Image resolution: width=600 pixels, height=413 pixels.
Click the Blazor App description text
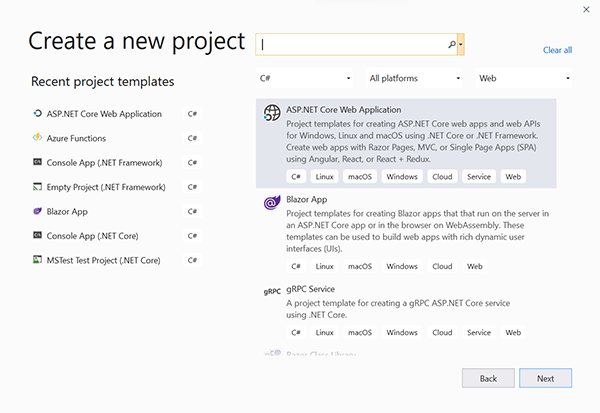[417, 231]
